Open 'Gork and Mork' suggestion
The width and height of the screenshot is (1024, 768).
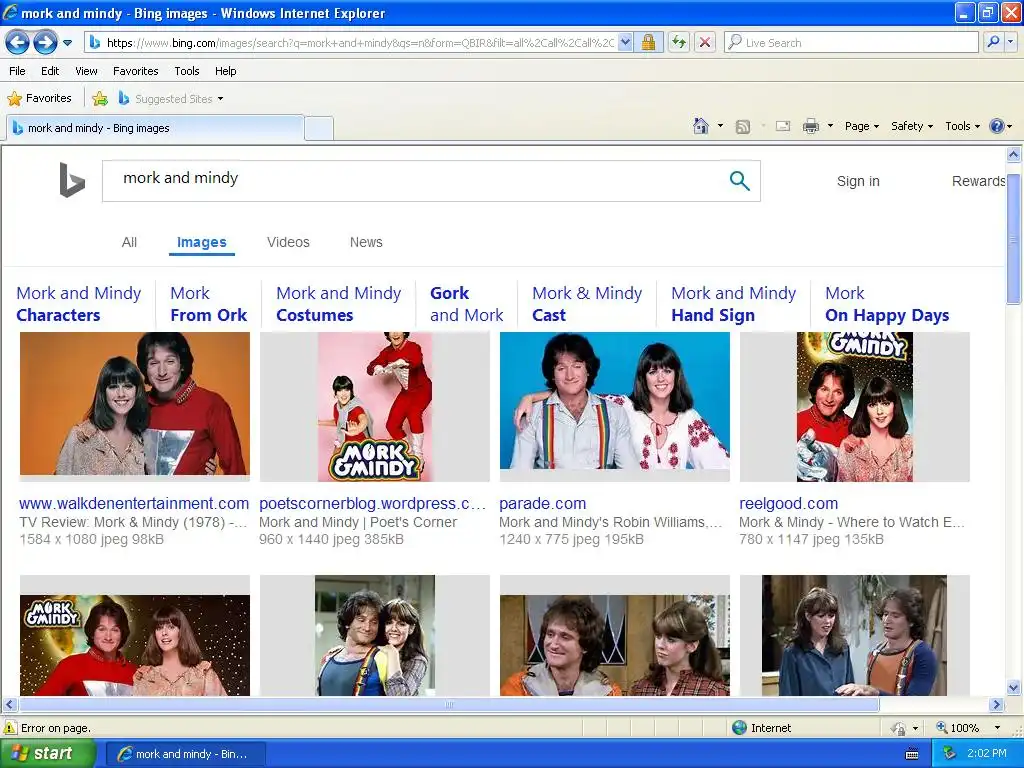466,304
